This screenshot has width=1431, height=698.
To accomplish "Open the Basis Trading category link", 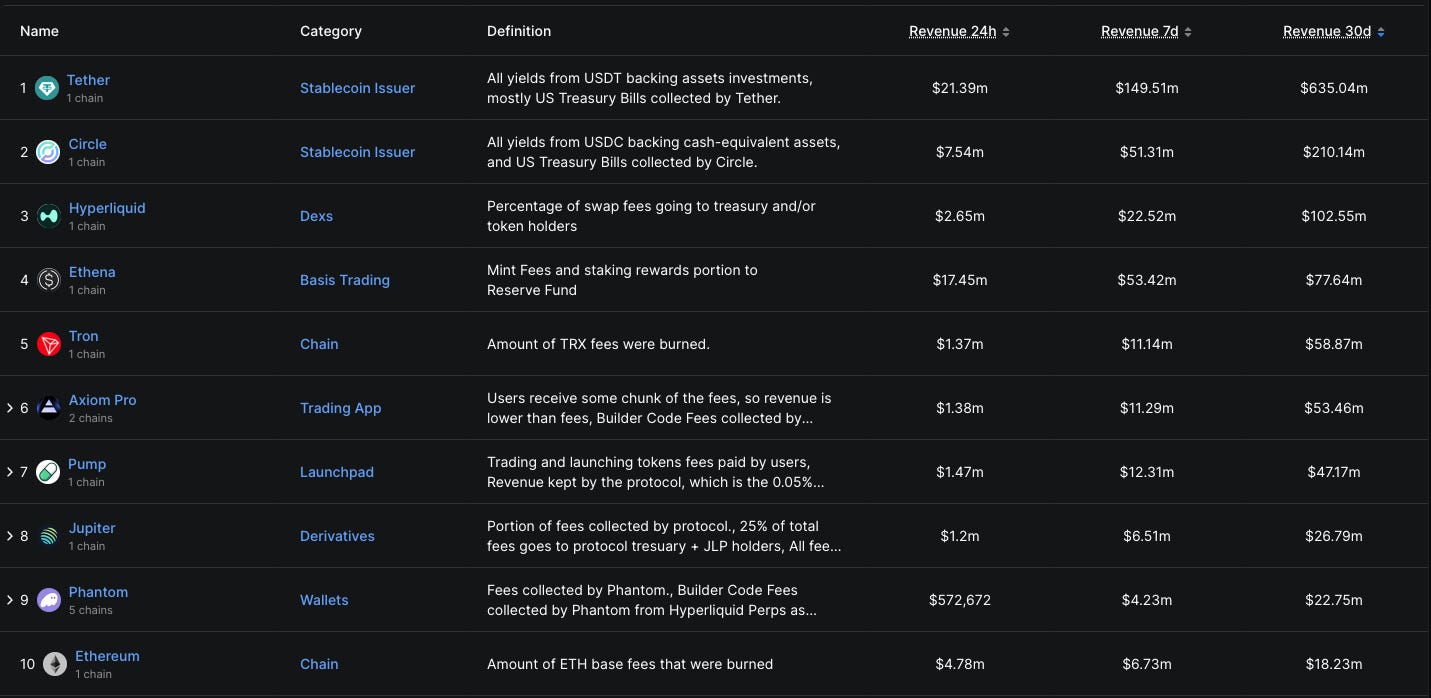I will click(x=345, y=280).
